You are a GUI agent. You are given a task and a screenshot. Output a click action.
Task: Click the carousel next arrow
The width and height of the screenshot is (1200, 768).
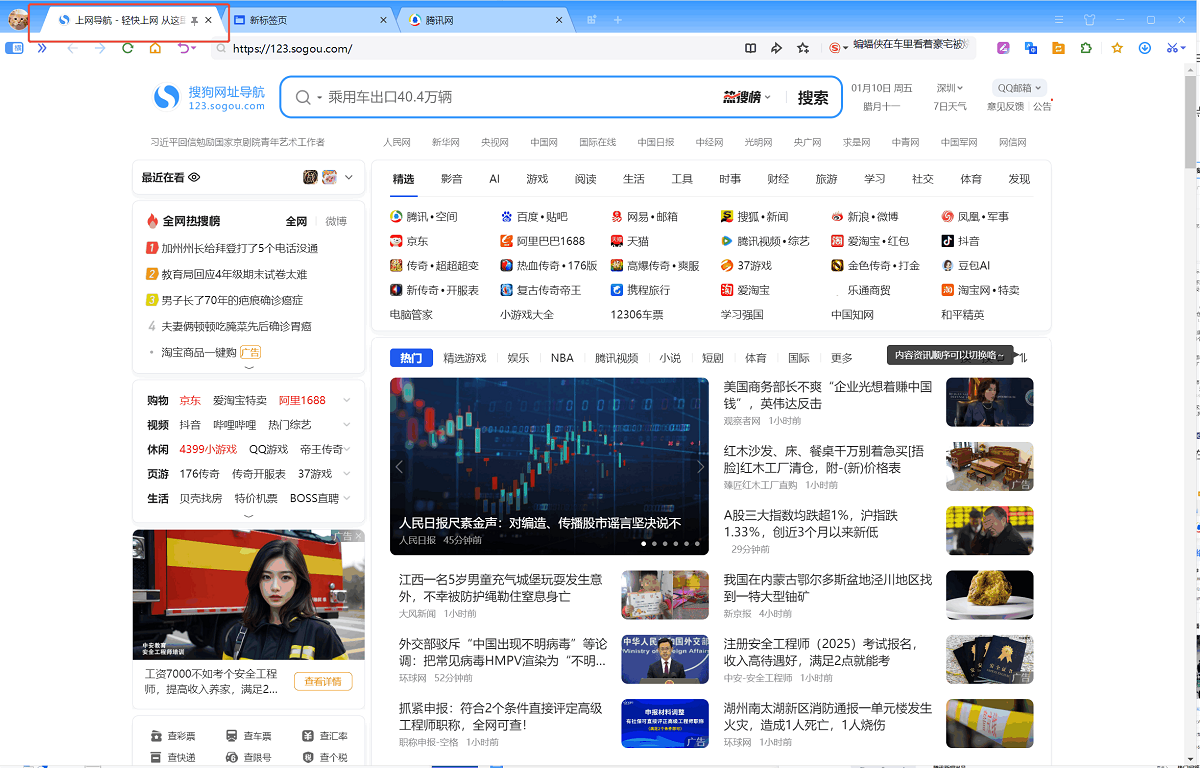(701, 466)
